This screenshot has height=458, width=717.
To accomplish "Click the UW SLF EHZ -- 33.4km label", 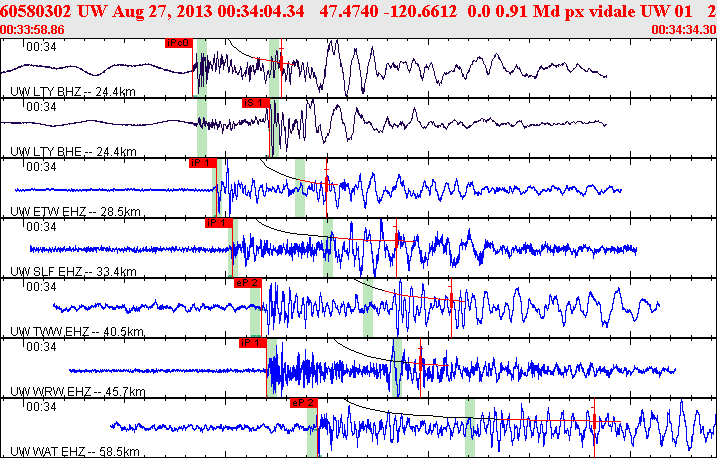I will [x=73, y=272].
